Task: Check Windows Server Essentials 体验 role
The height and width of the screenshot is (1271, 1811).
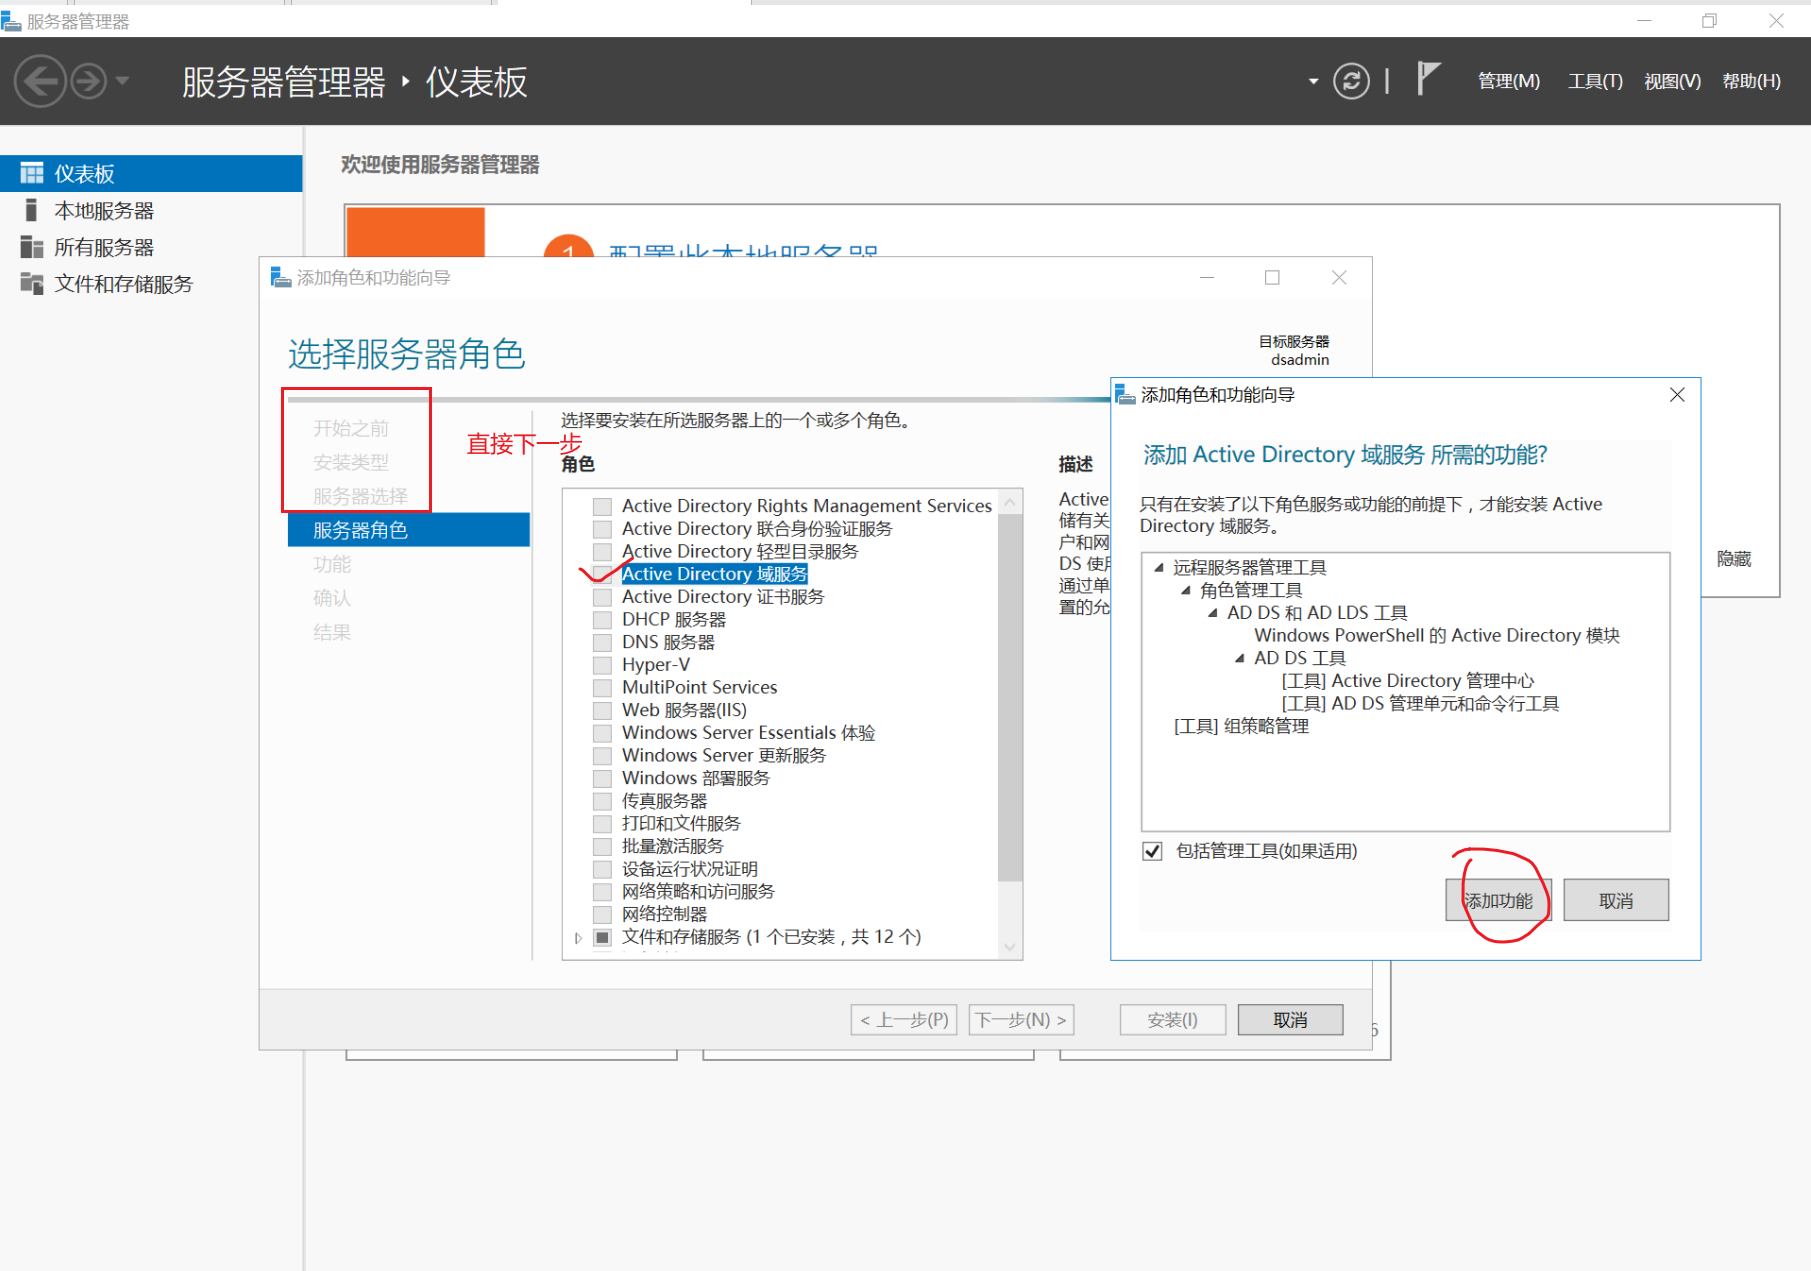Action: pyautogui.click(x=602, y=733)
